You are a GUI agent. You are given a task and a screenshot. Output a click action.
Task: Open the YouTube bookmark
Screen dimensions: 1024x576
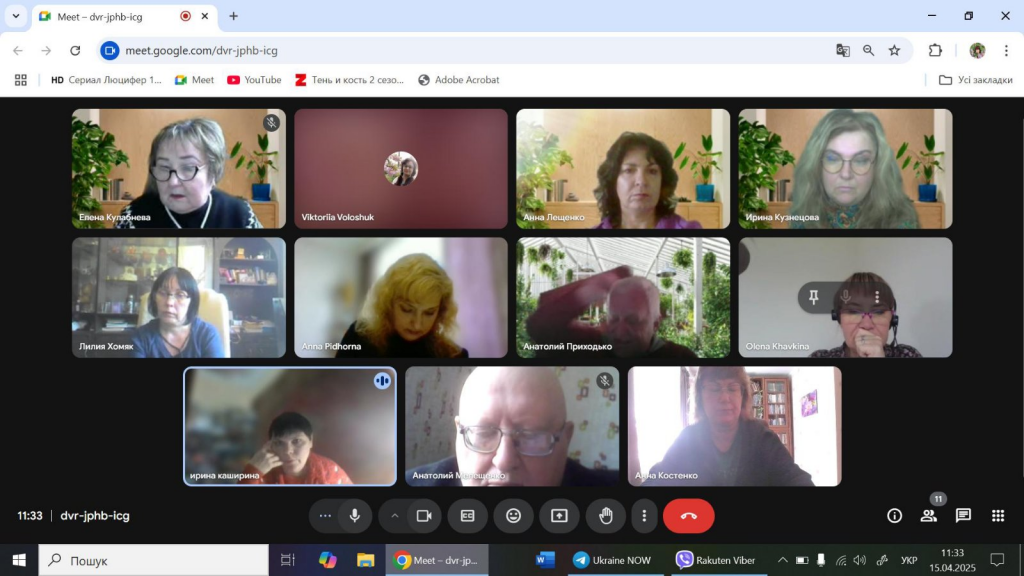click(254, 80)
